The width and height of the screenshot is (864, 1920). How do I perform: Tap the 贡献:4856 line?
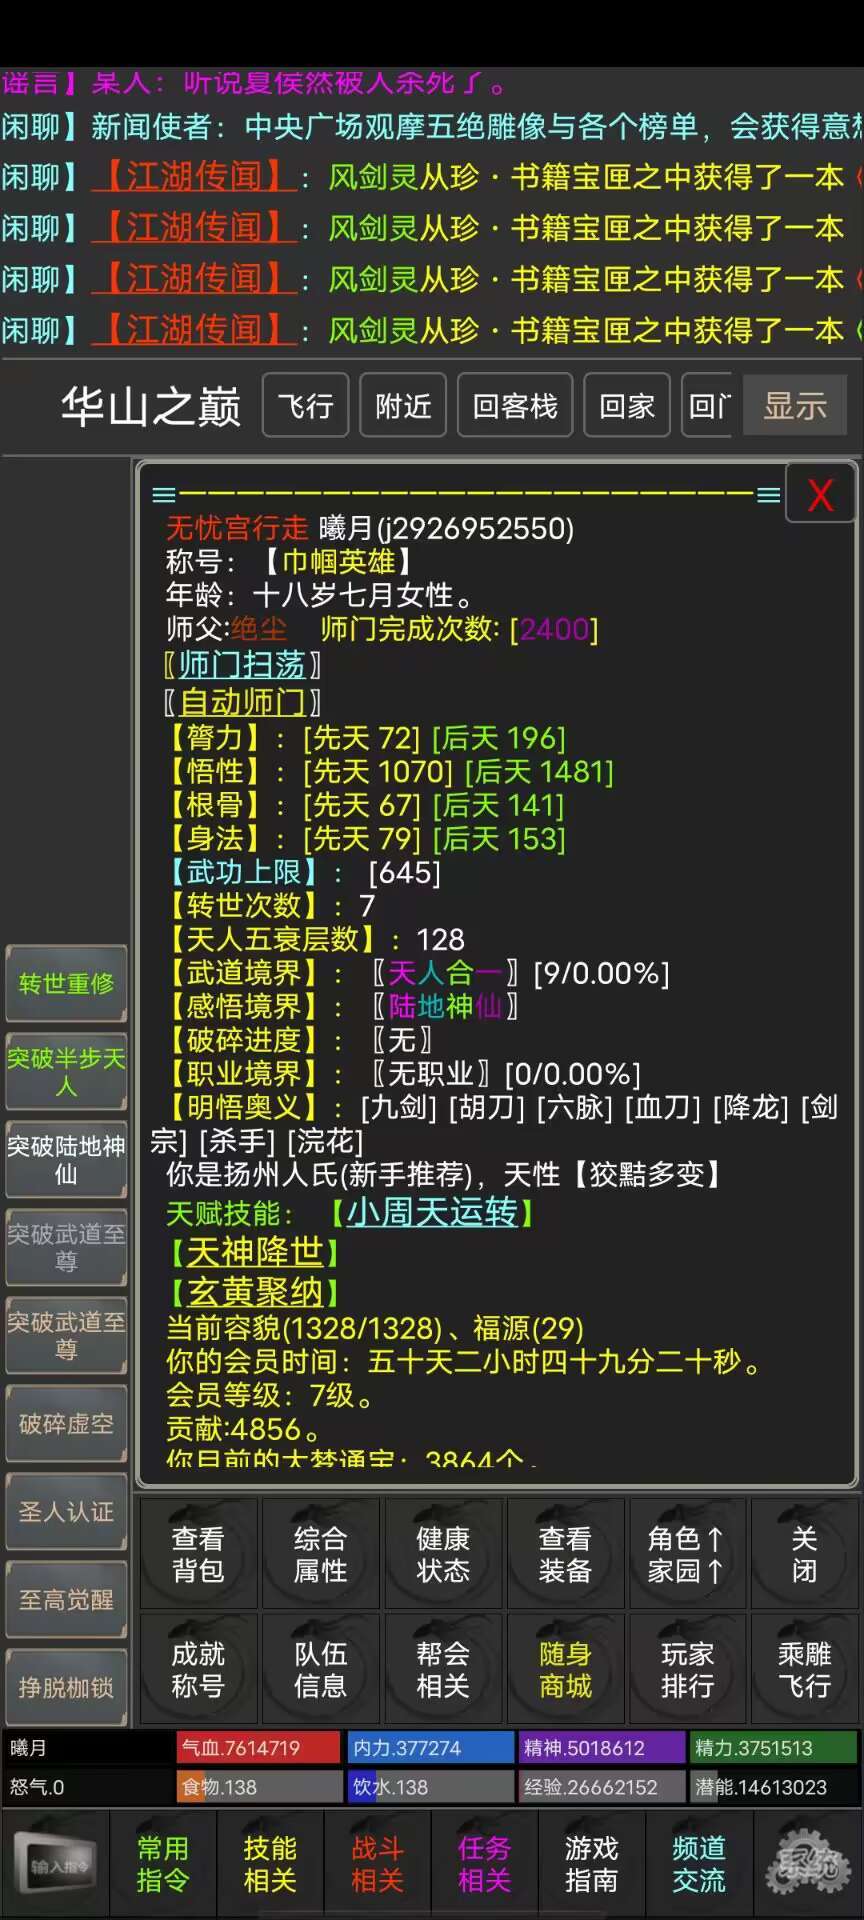pyautogui.click(x=243, y=1429)
